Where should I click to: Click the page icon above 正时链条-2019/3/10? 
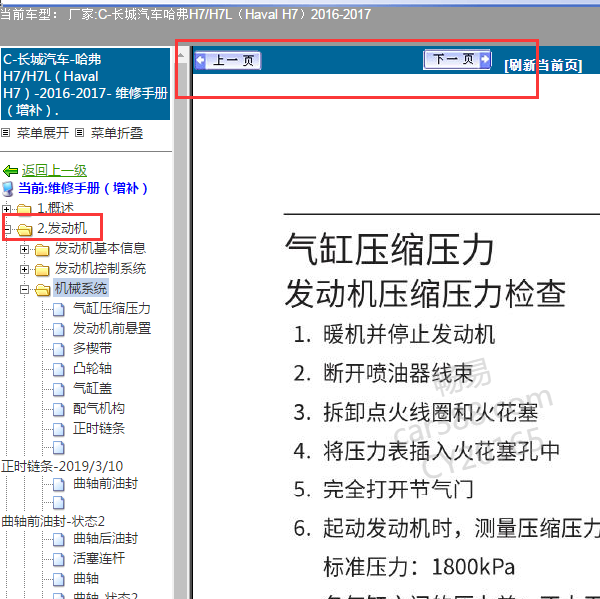(x=59, y=448)
